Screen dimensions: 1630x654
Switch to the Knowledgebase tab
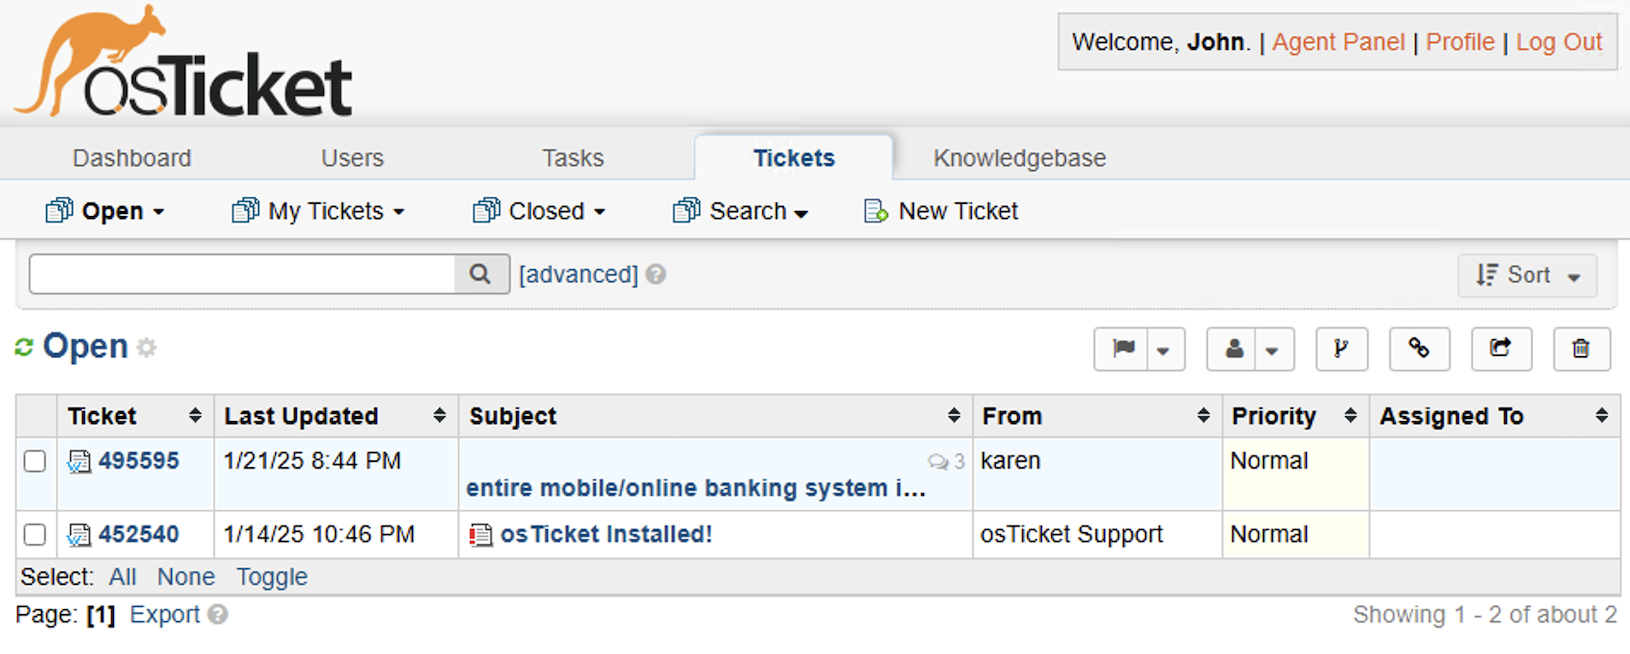click(x=1019, y=157)
